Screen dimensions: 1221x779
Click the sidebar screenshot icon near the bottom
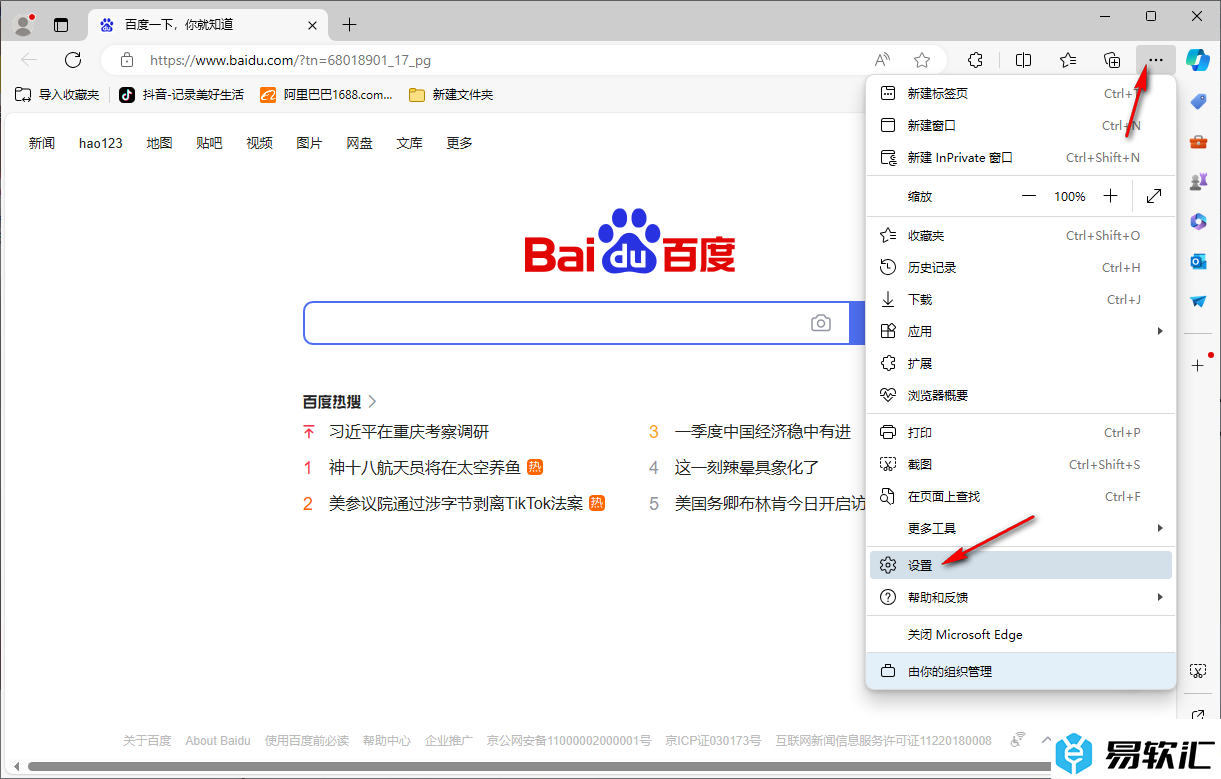tap(1198, 670)
